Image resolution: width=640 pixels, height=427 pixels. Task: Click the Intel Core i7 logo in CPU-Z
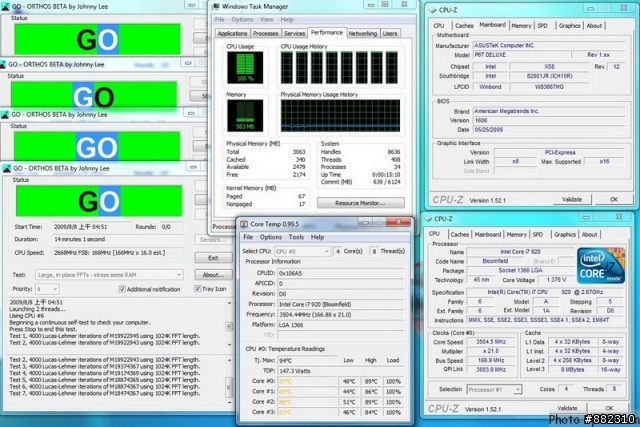[600, 266]
